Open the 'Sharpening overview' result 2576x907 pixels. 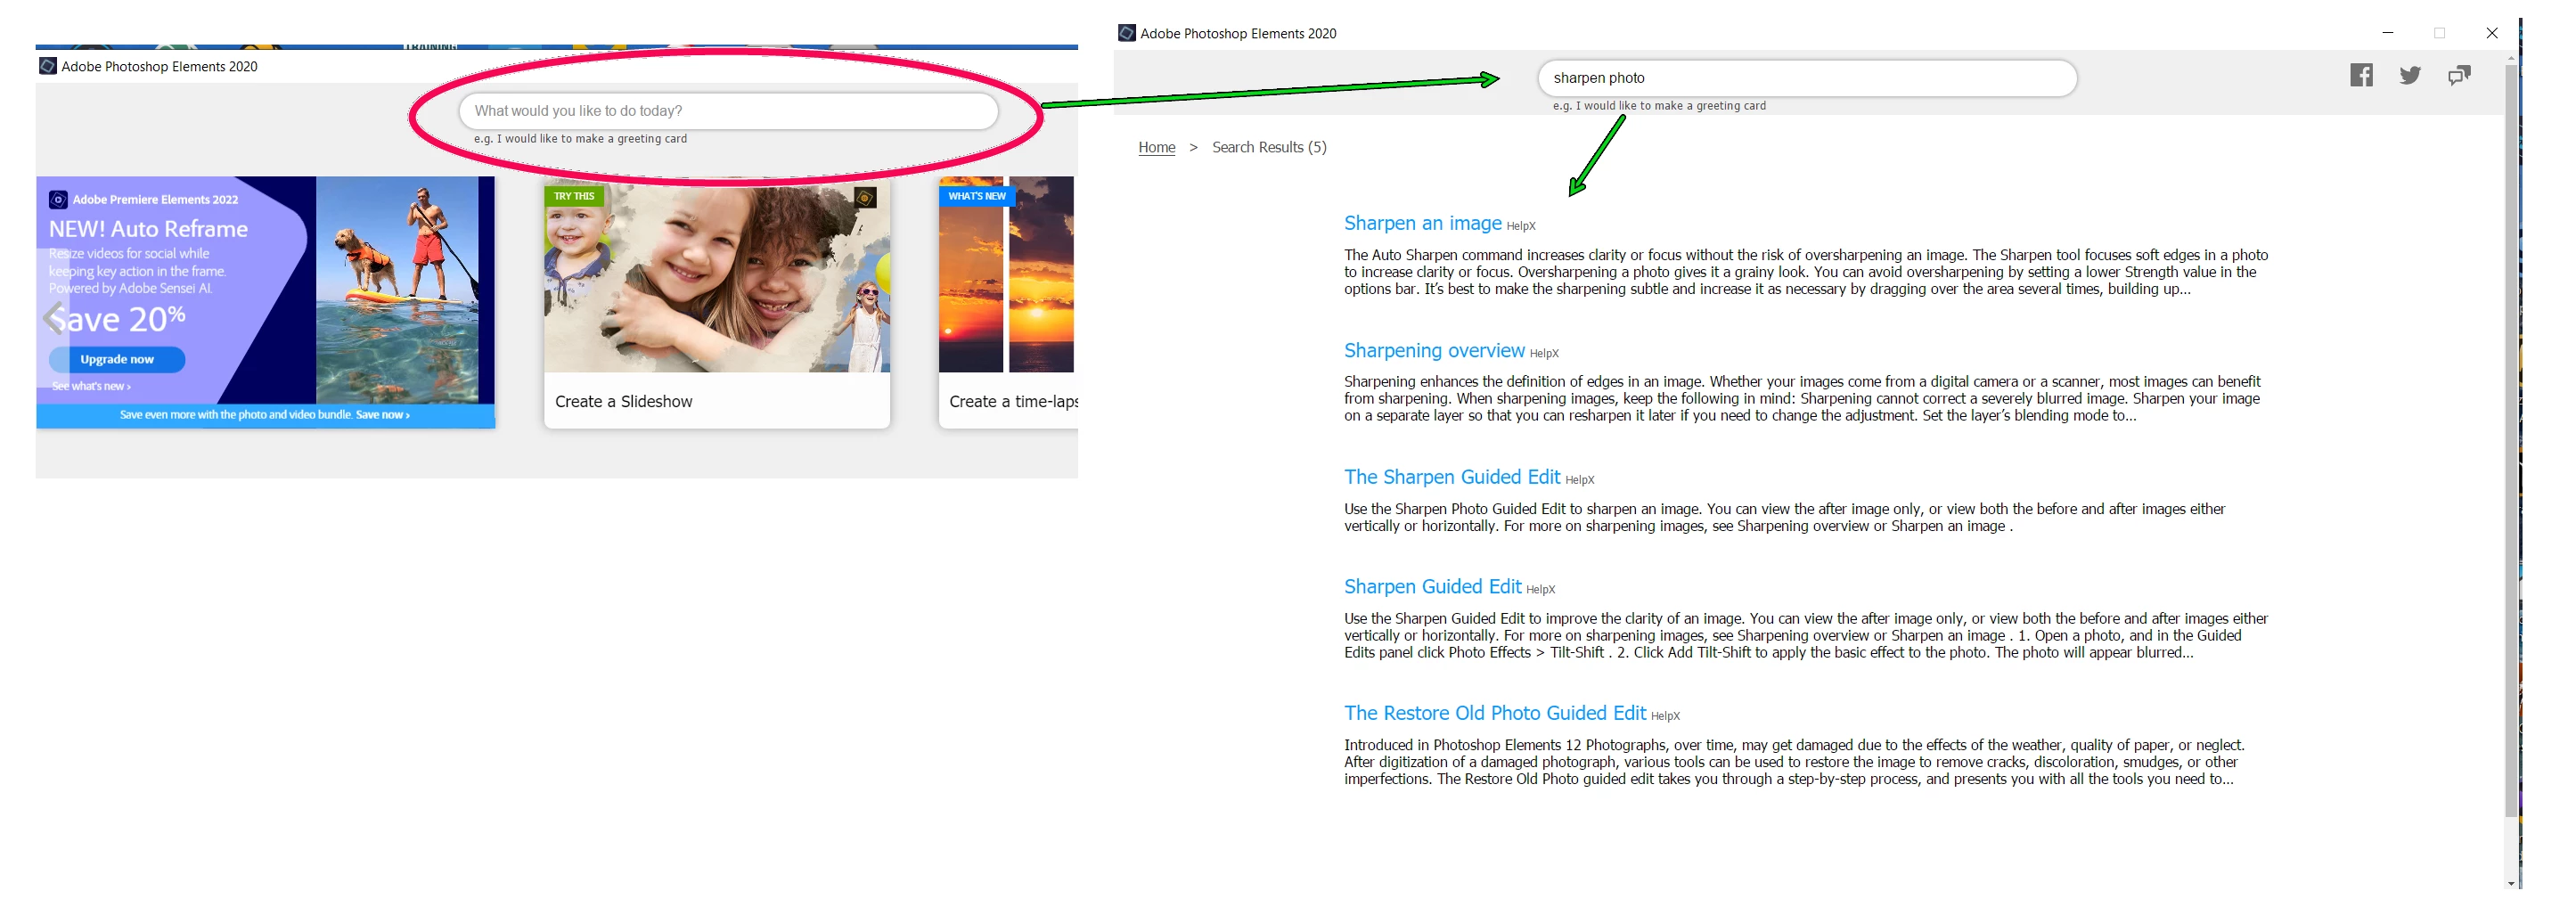1434,350
